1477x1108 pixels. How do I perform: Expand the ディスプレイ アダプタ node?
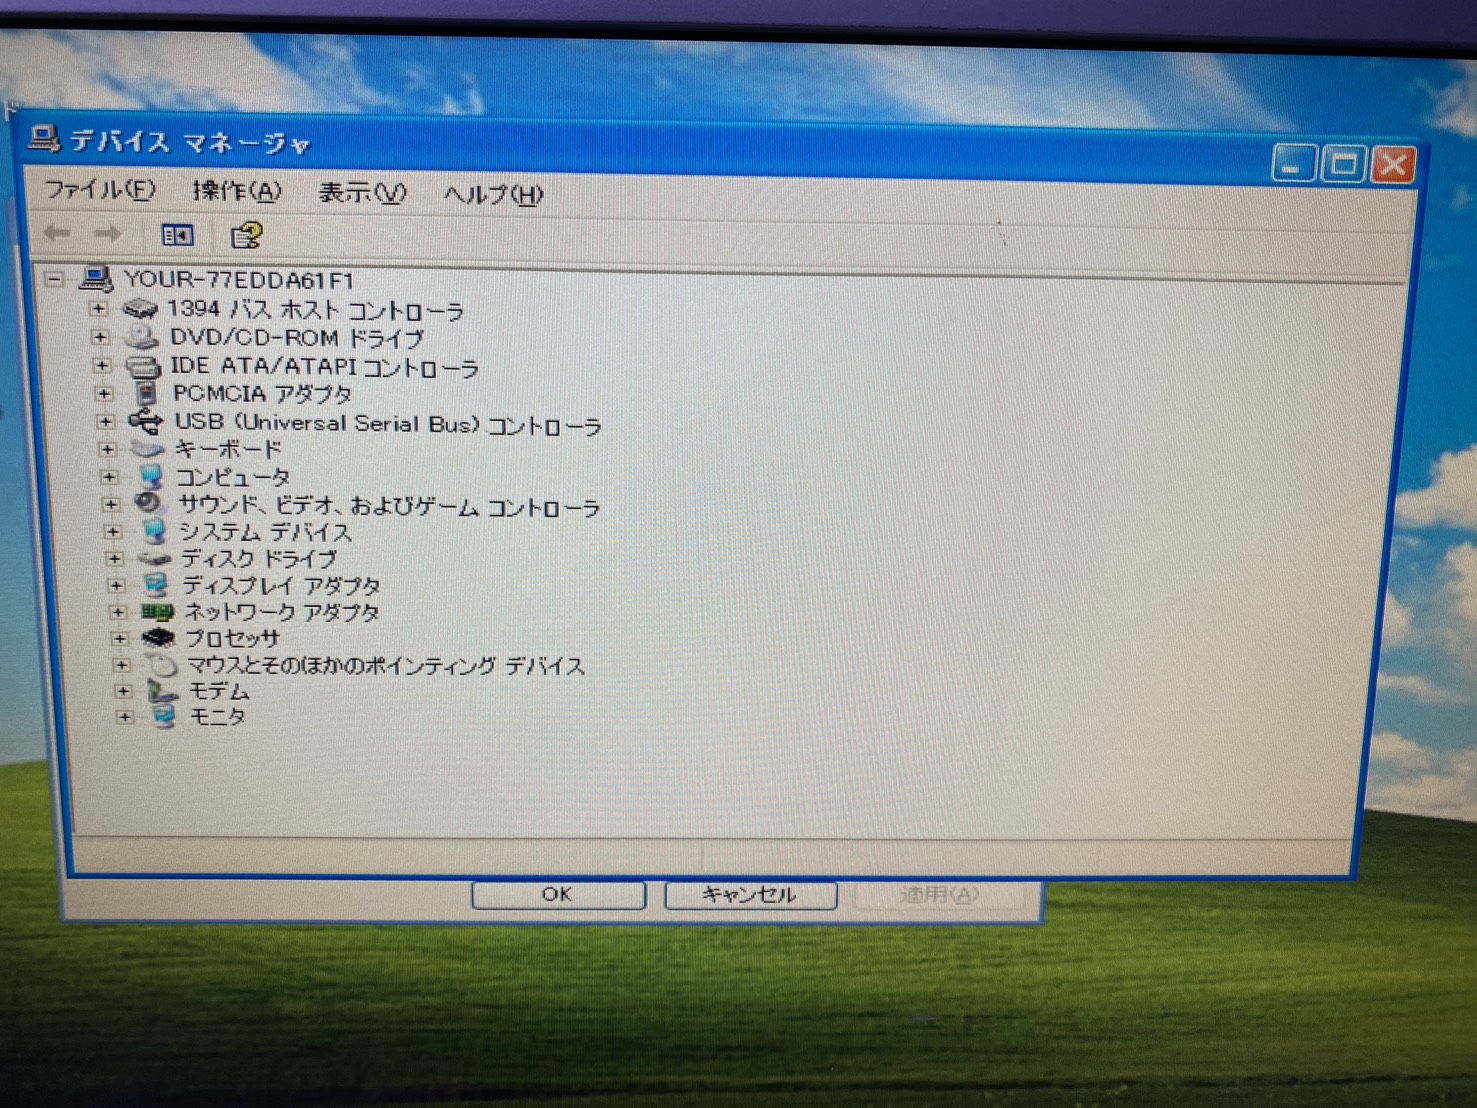(116, 585)
